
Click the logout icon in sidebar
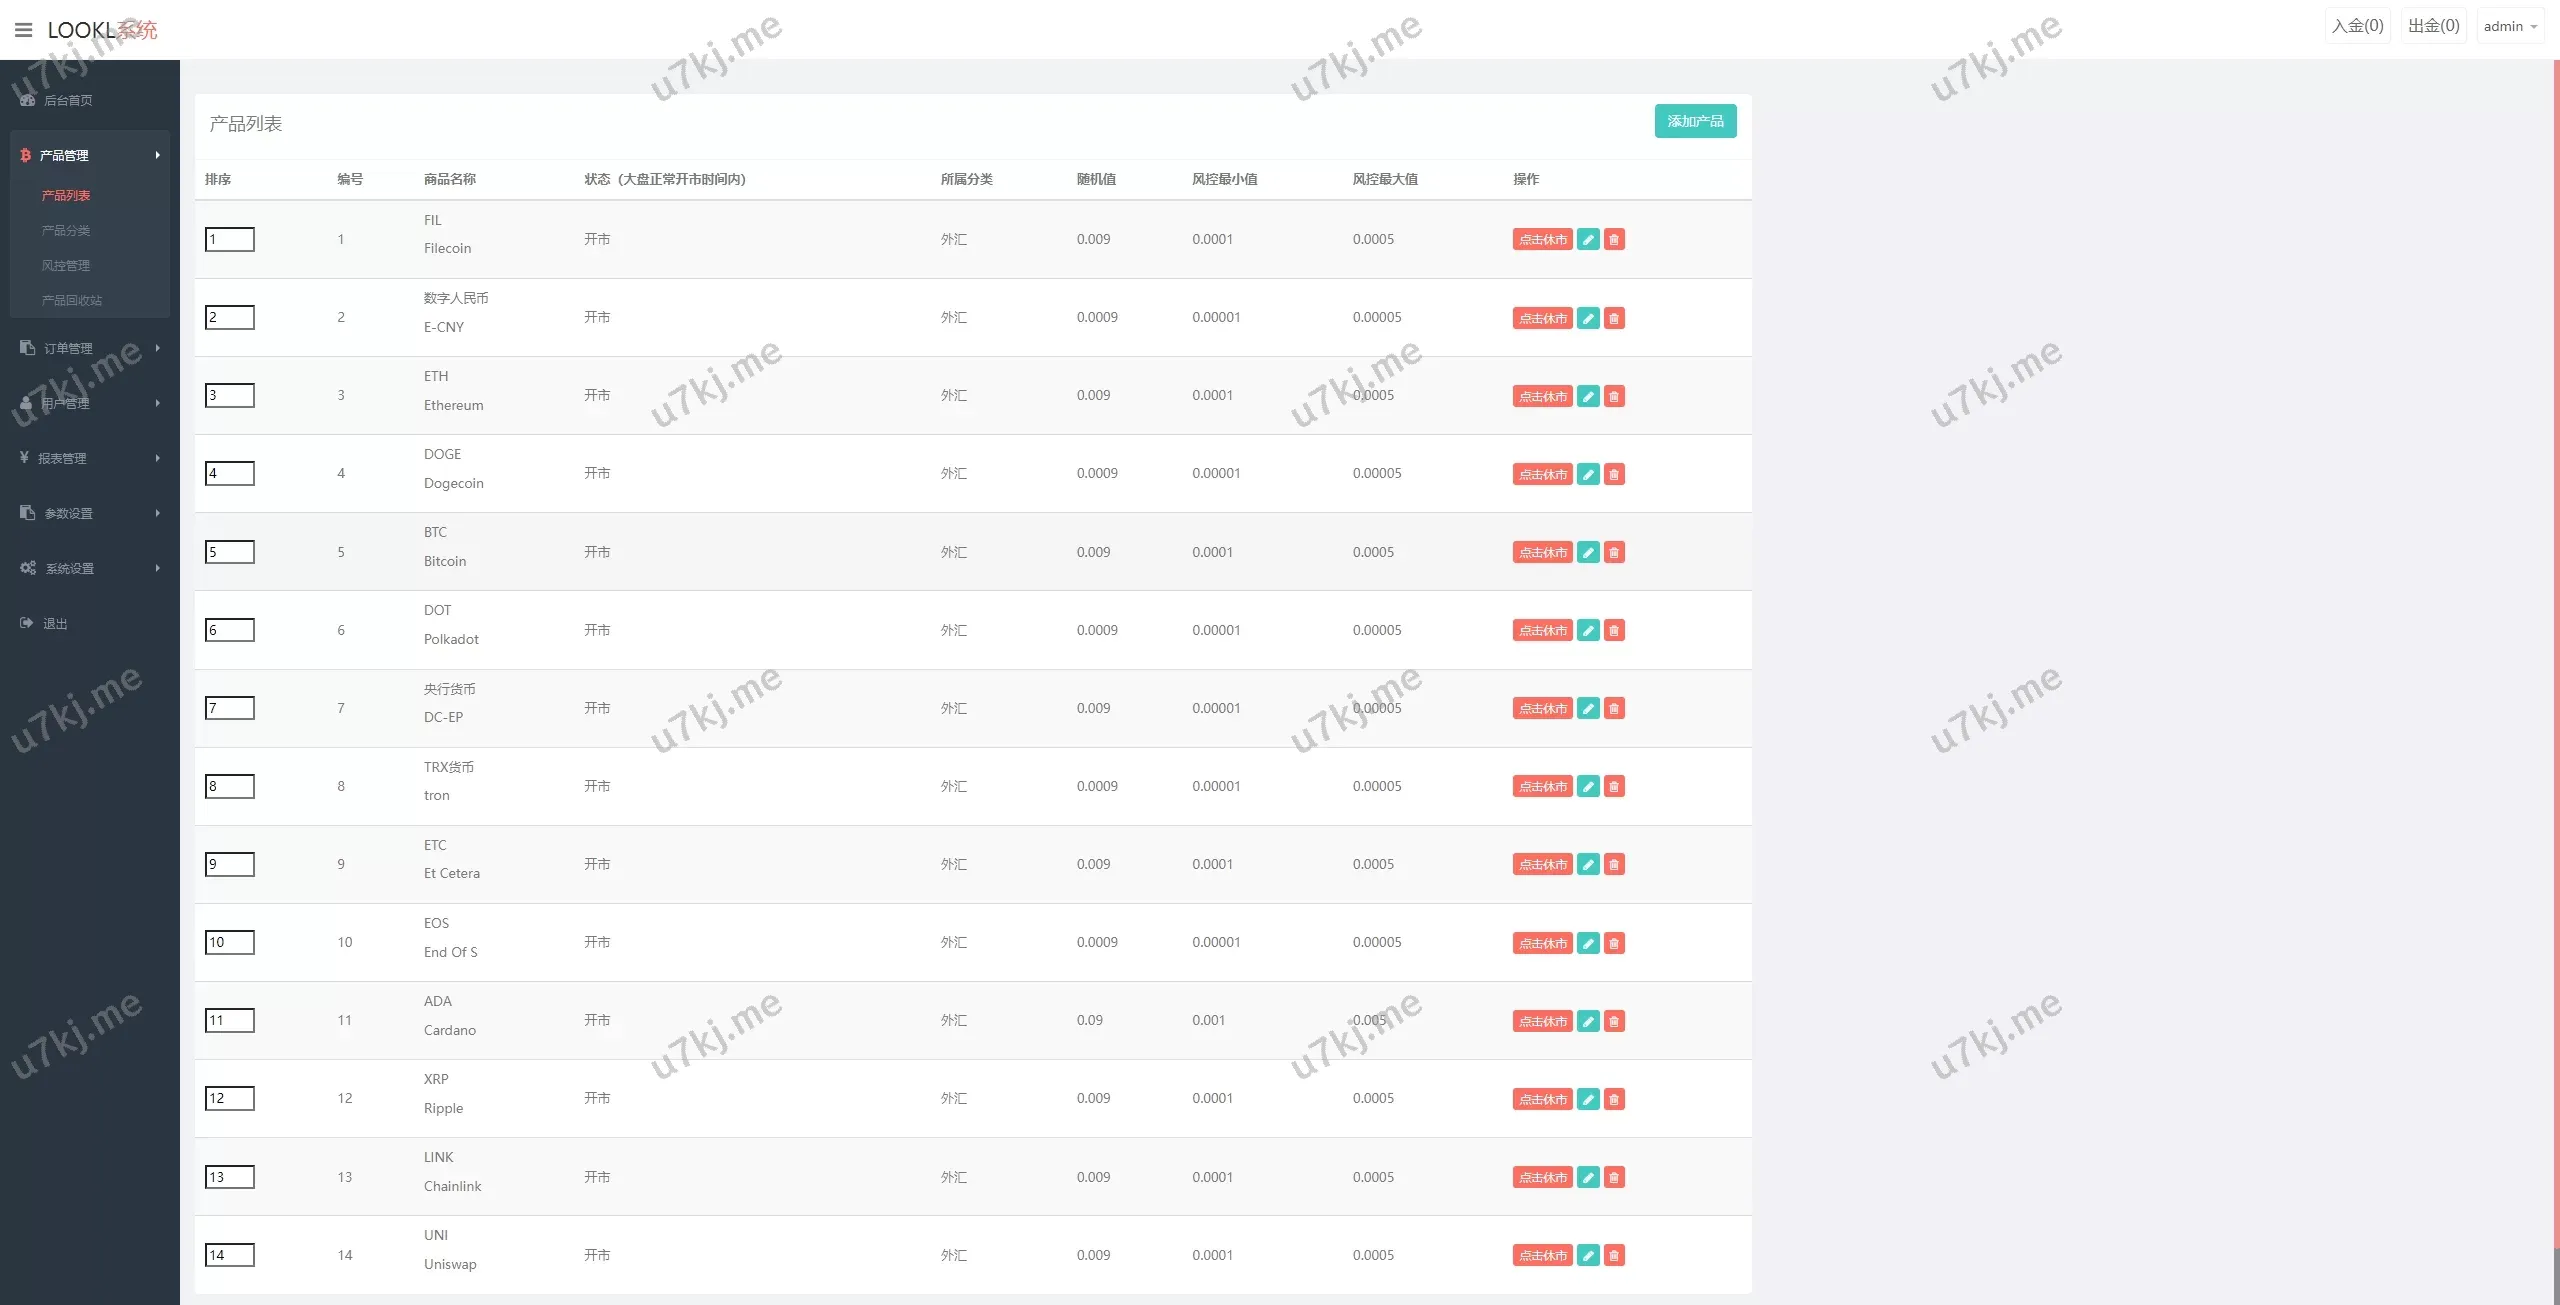coord(27,623)
